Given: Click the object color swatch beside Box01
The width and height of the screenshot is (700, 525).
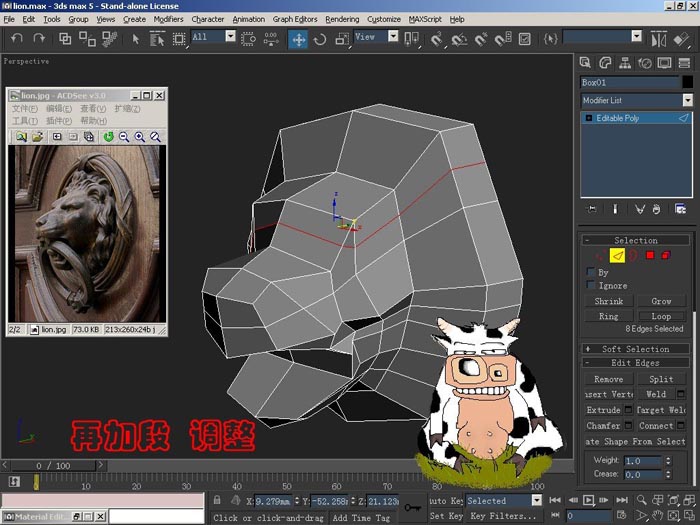Looking at the screenshot, I should pyautogui.click(x=688, y=82).
